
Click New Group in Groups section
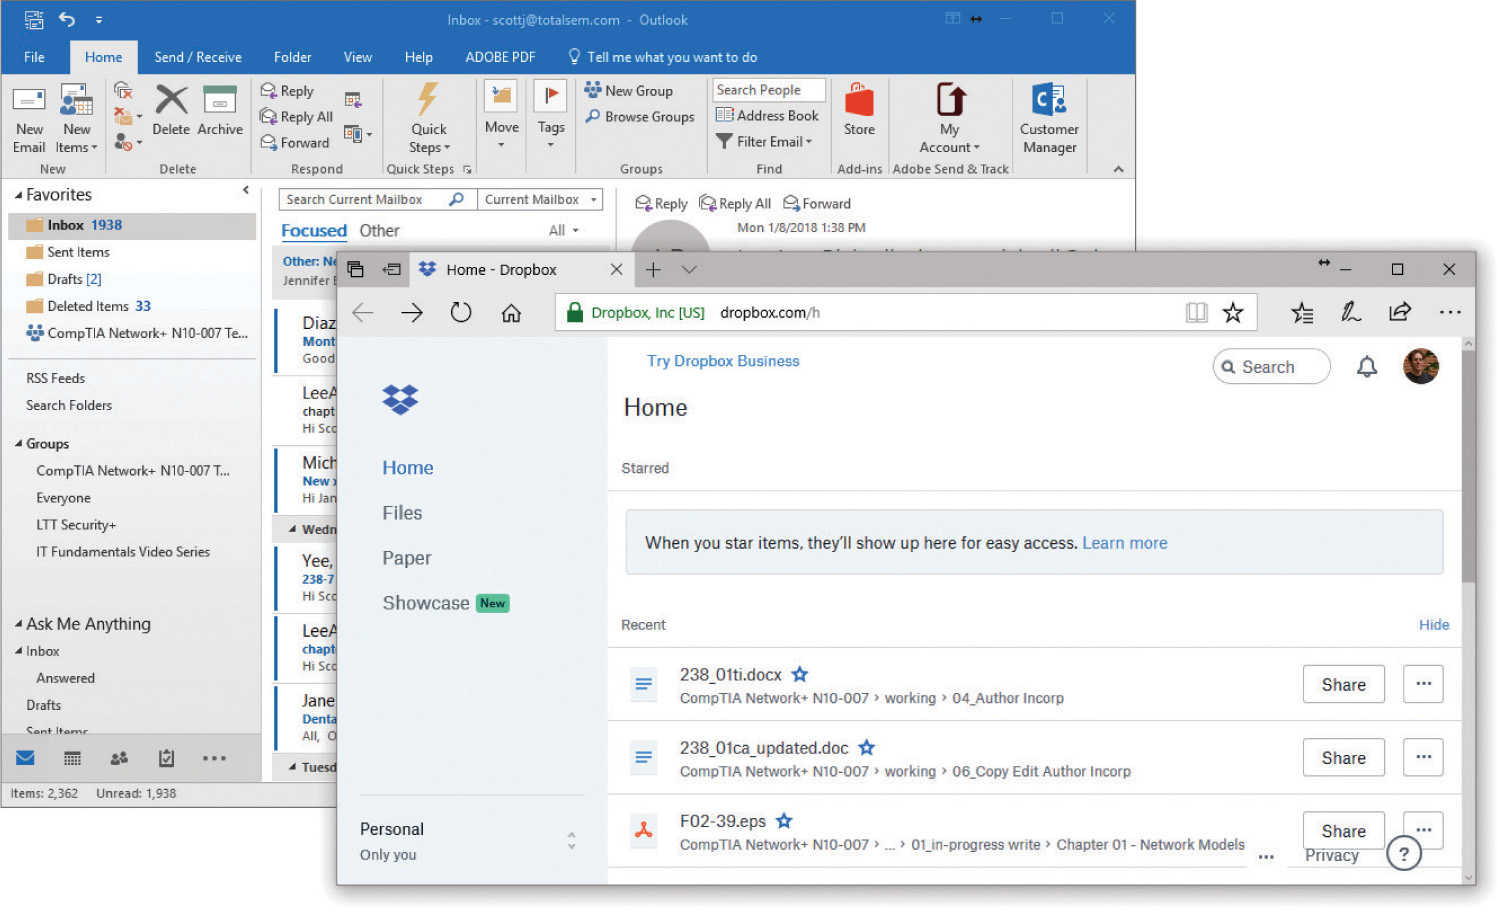click(629, 90)
